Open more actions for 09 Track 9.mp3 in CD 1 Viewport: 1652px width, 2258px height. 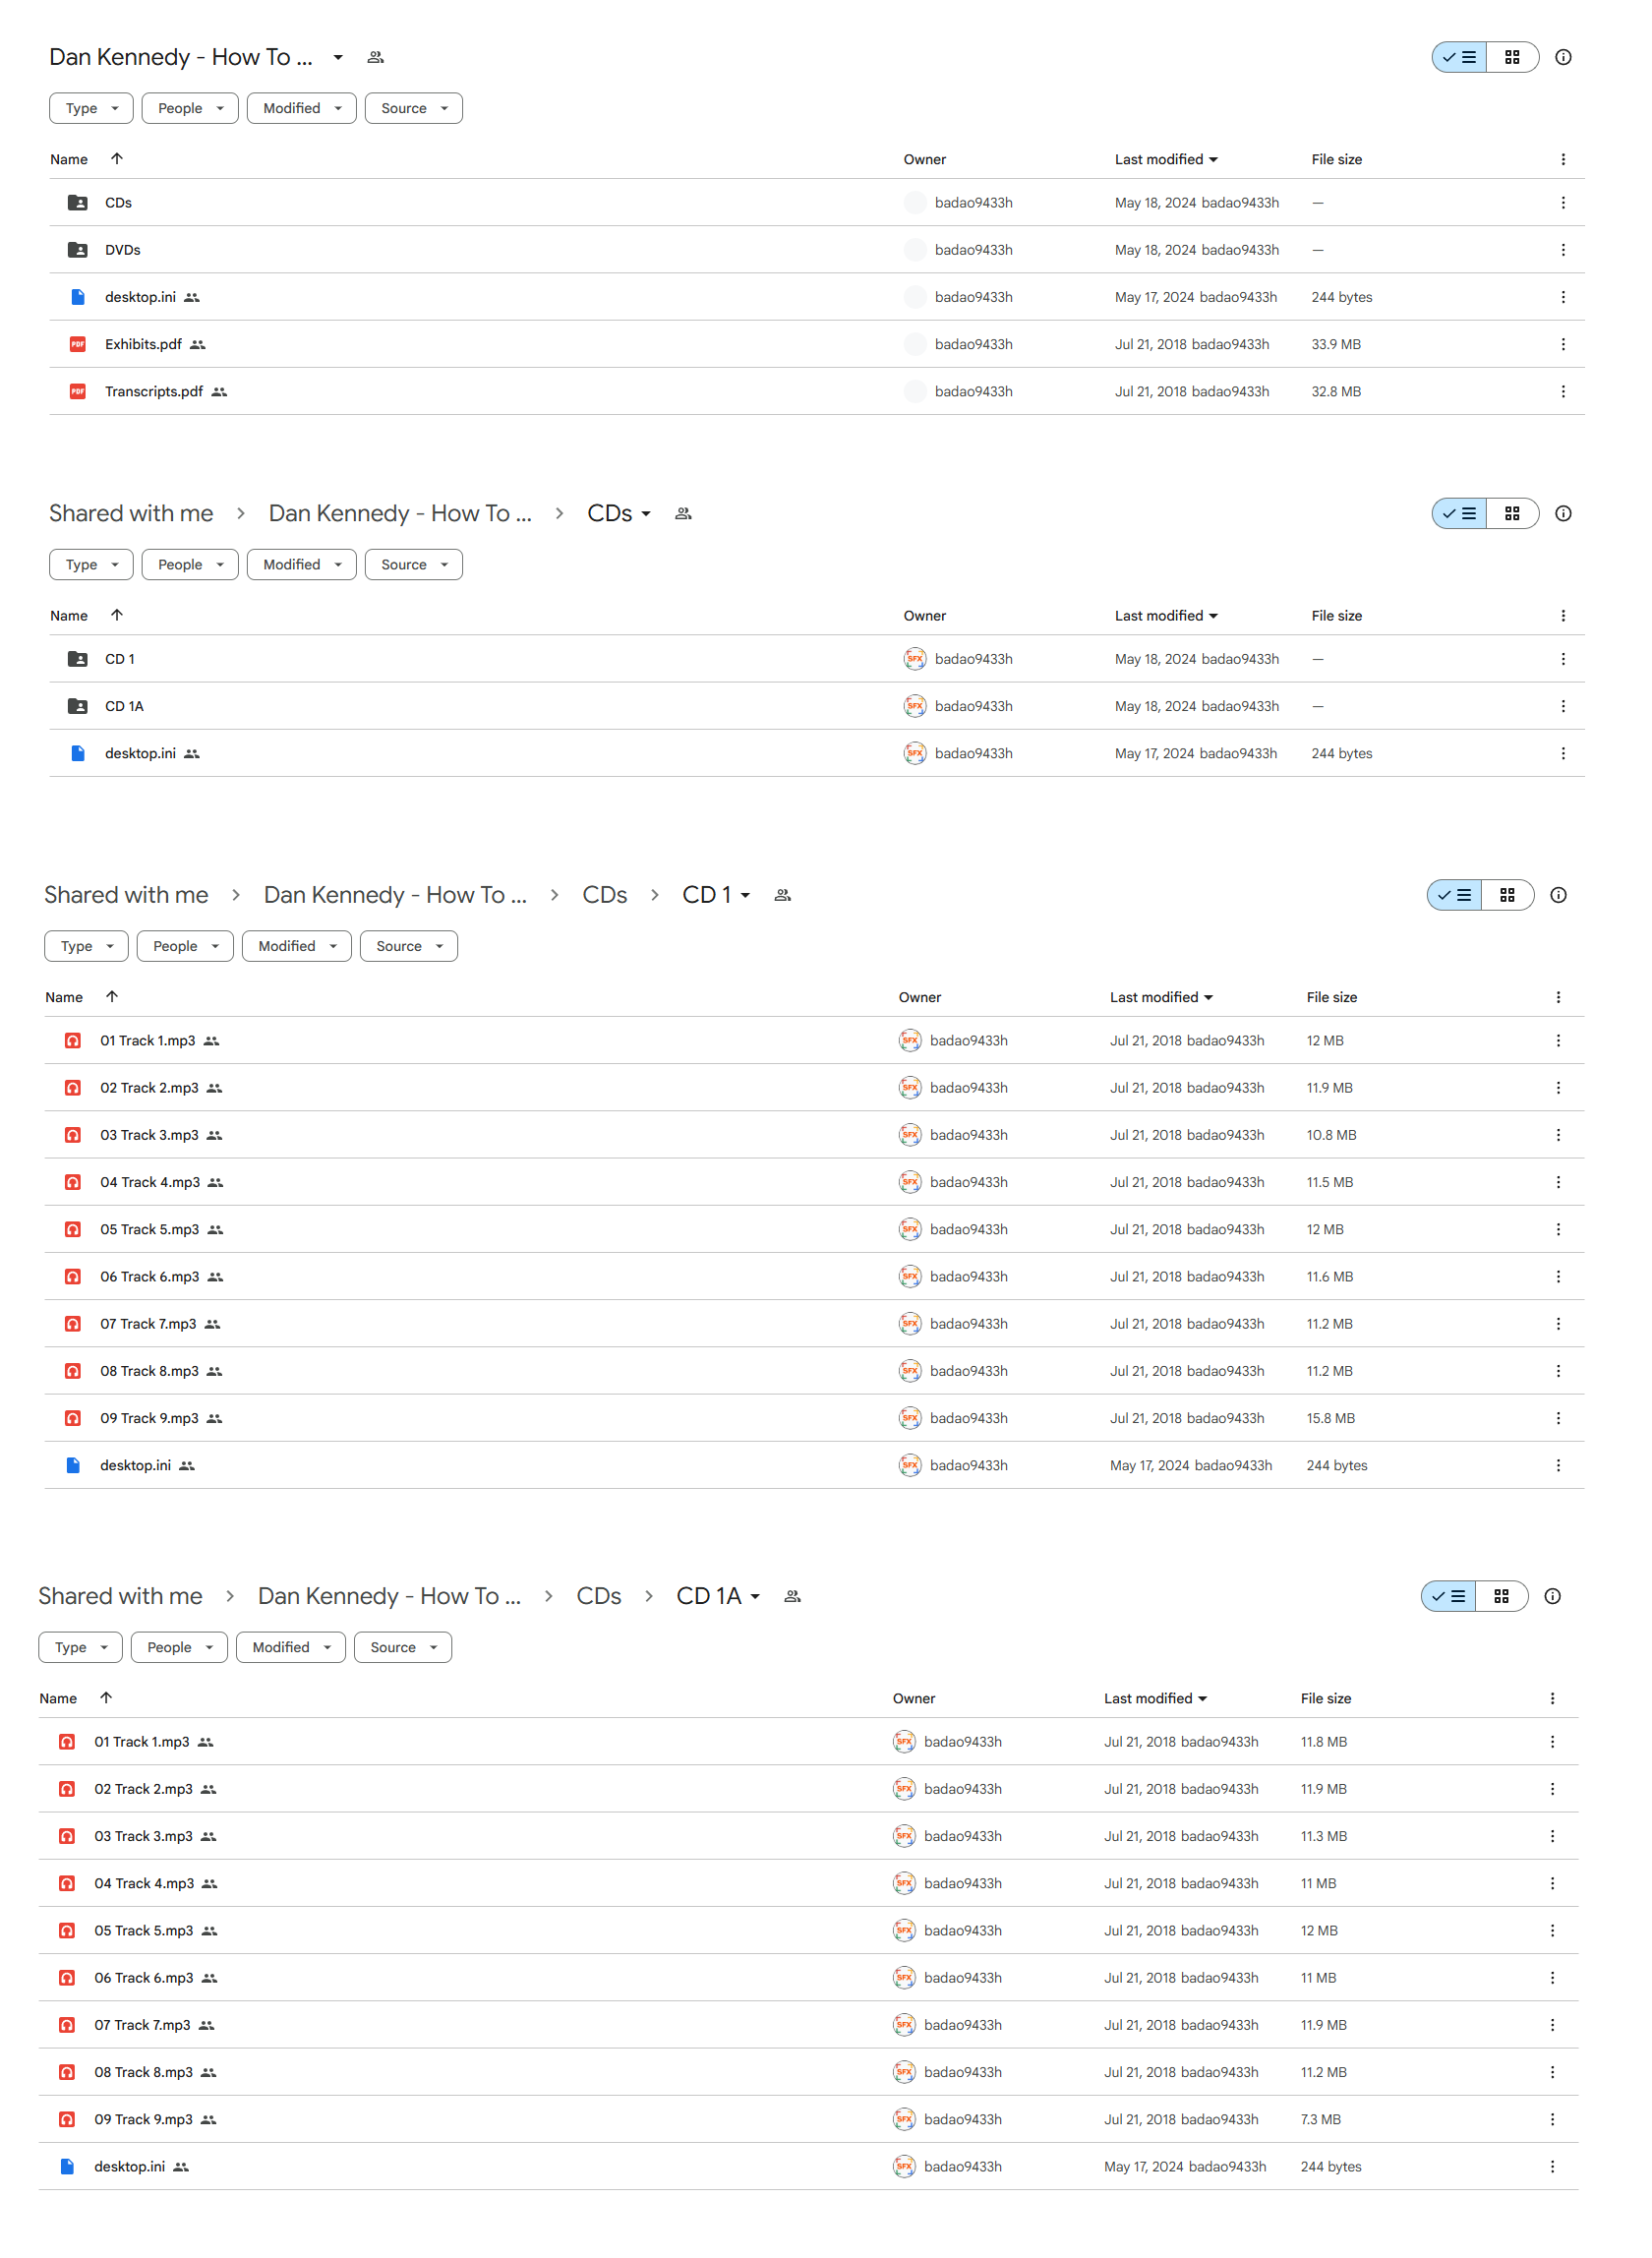point(1558,1418)
